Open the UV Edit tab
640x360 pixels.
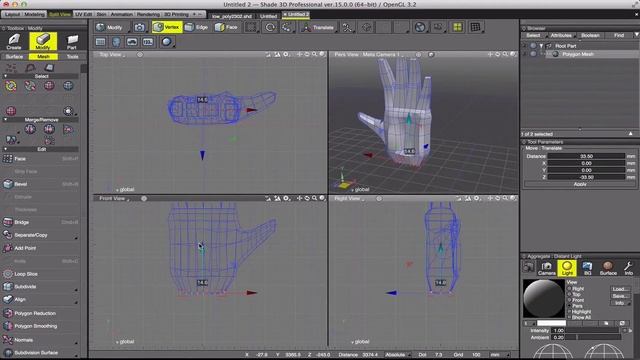click(84, 14)
